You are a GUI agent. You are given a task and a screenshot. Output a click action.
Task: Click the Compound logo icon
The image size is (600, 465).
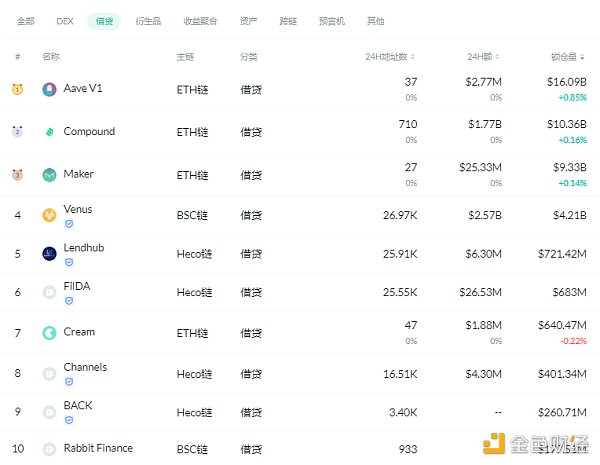coord(49,132)
